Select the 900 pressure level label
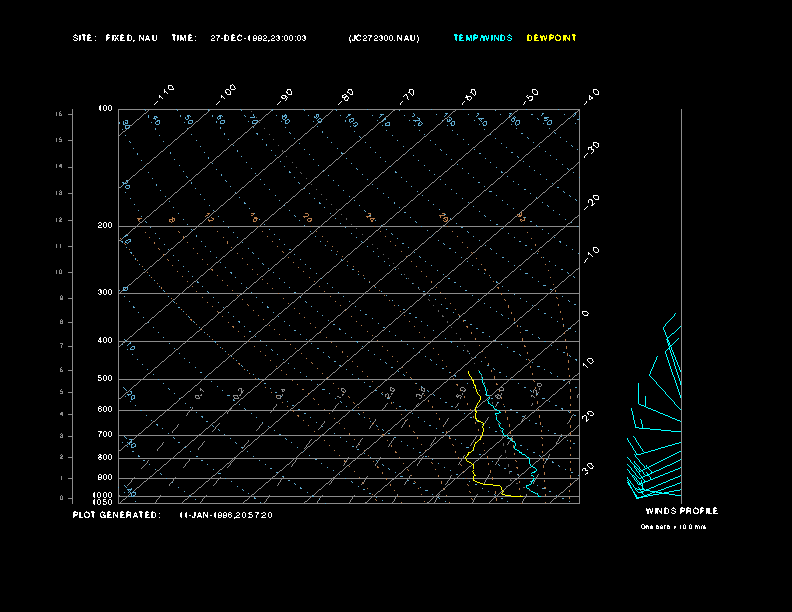Screen dimensions: 792x612 [105, 478]
